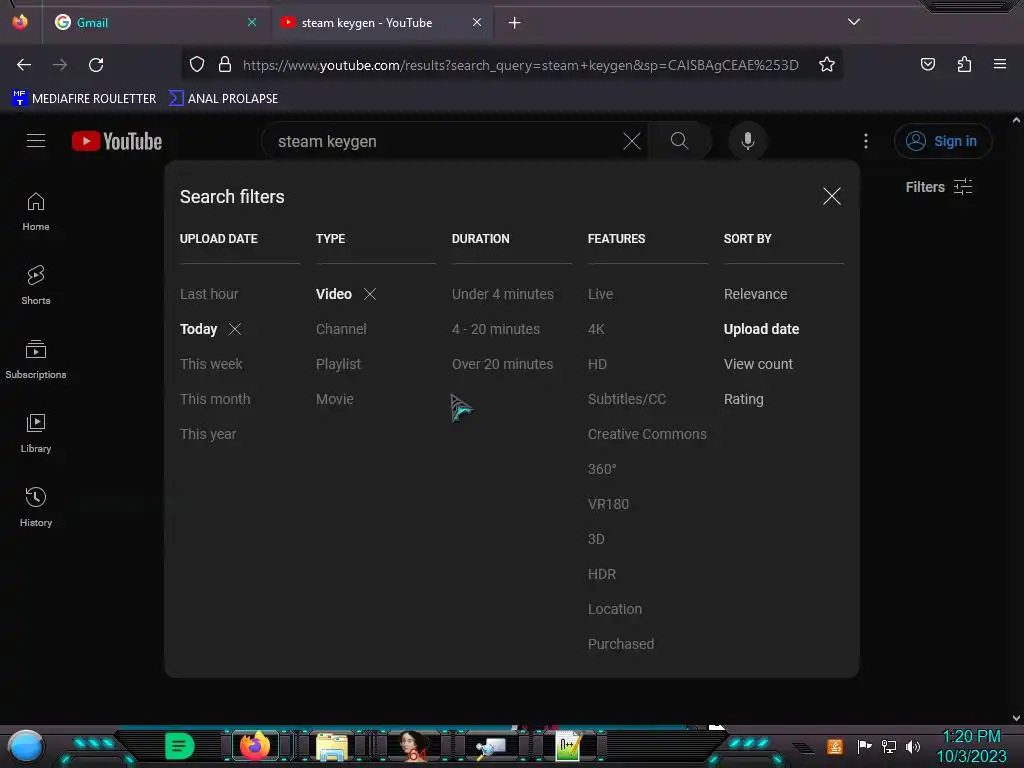Select Playlist type filter

338,364
